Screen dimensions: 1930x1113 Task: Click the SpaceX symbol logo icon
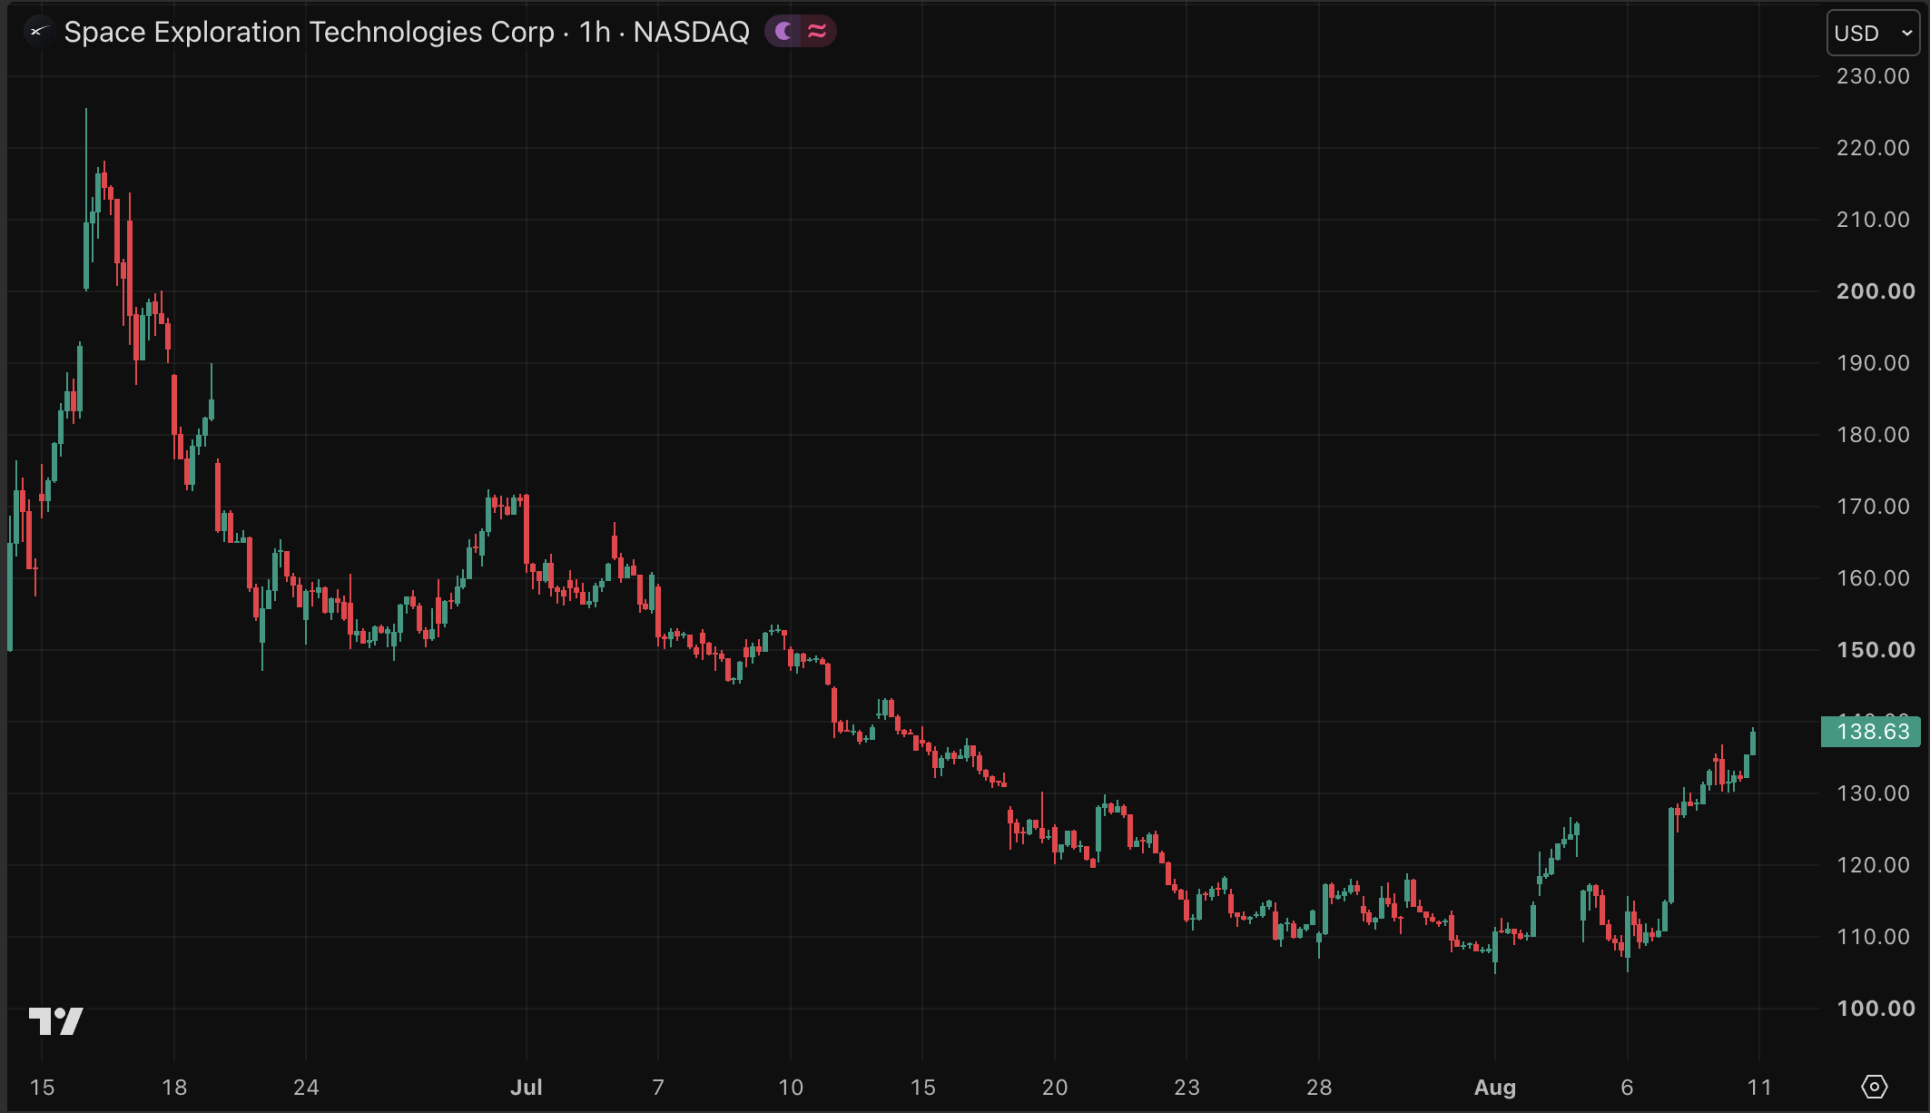(x=37, y=32)
